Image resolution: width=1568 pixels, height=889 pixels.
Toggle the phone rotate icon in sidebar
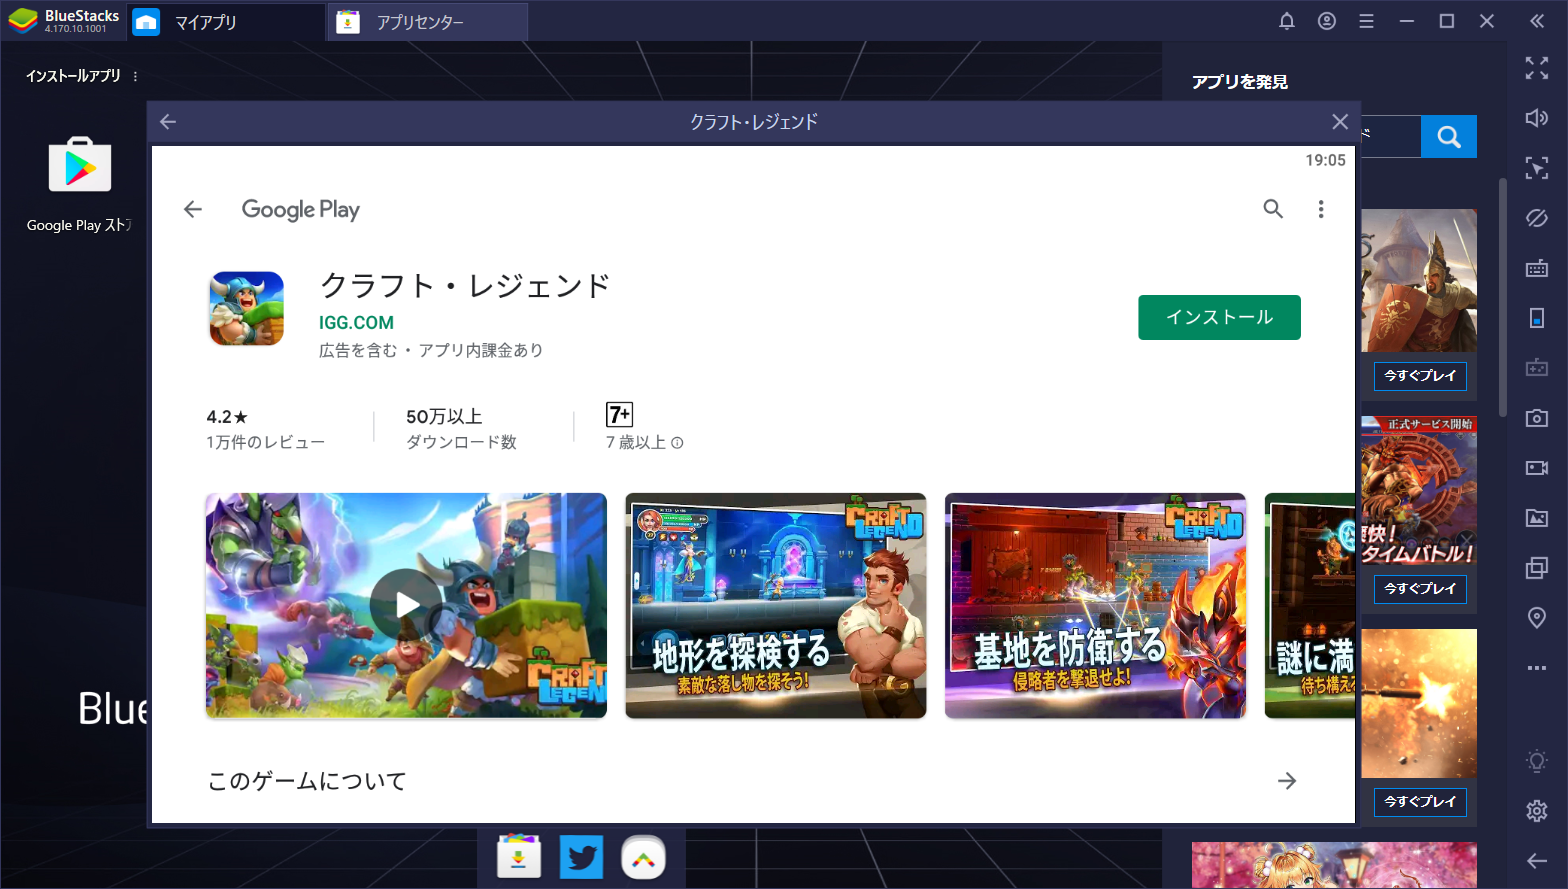(x=1537, y=318)
